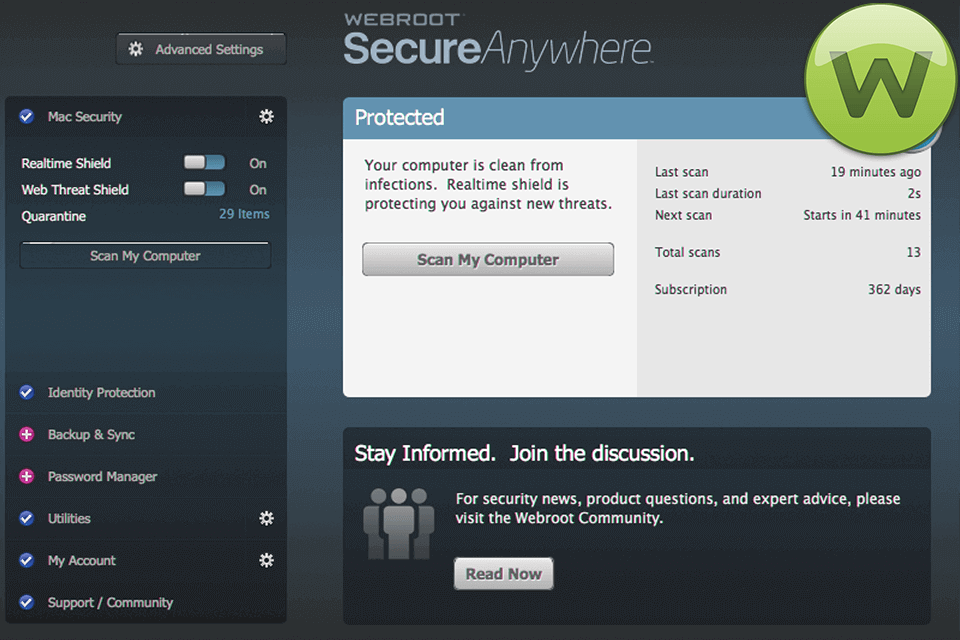Click the Webroot SecureAnywhere title logo

(497, 40)
